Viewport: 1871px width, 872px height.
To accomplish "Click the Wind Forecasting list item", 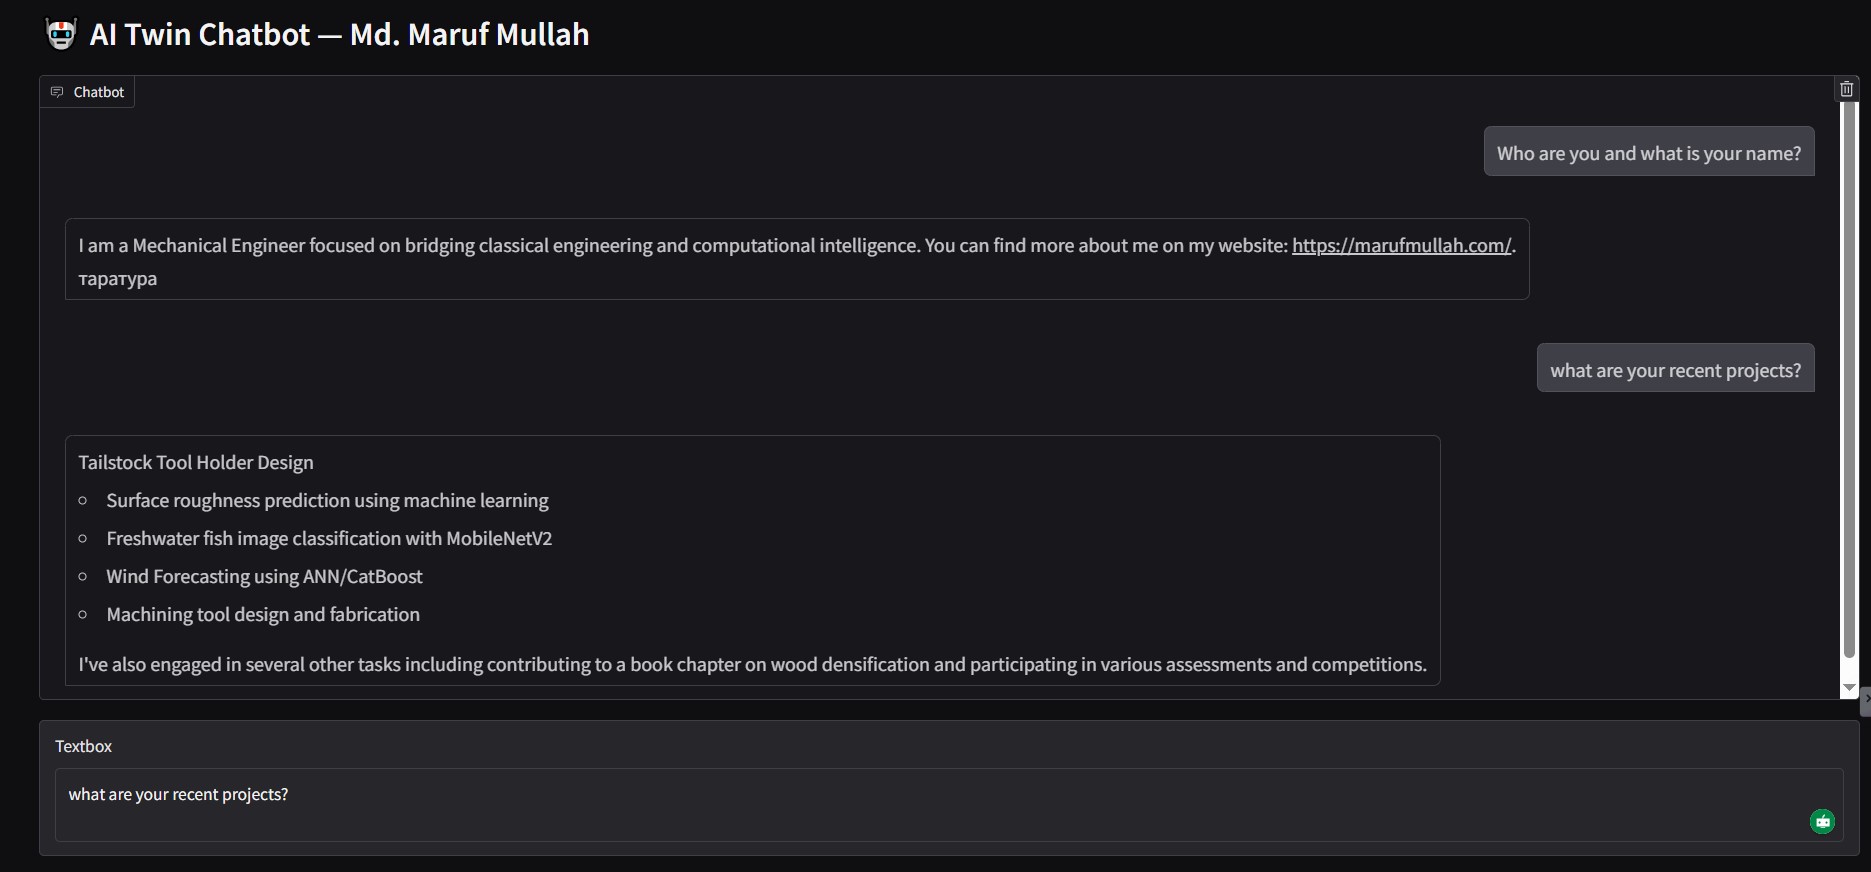I will pyautogui.click(x=264, y=577).
